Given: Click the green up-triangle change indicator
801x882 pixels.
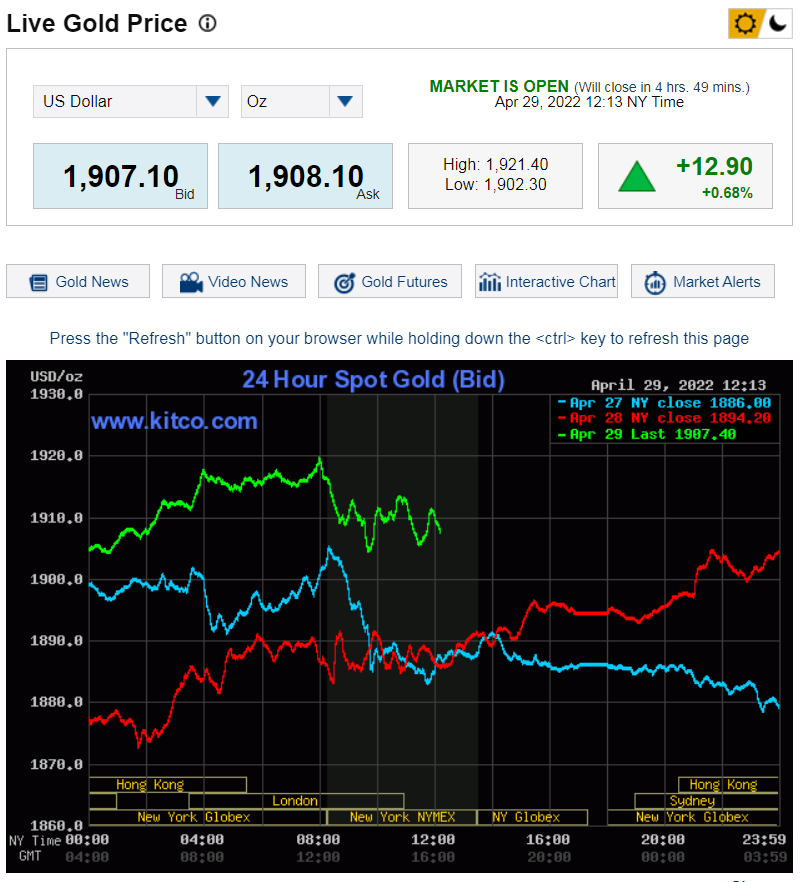Looking at the screenshot, I should click(637, 177).
